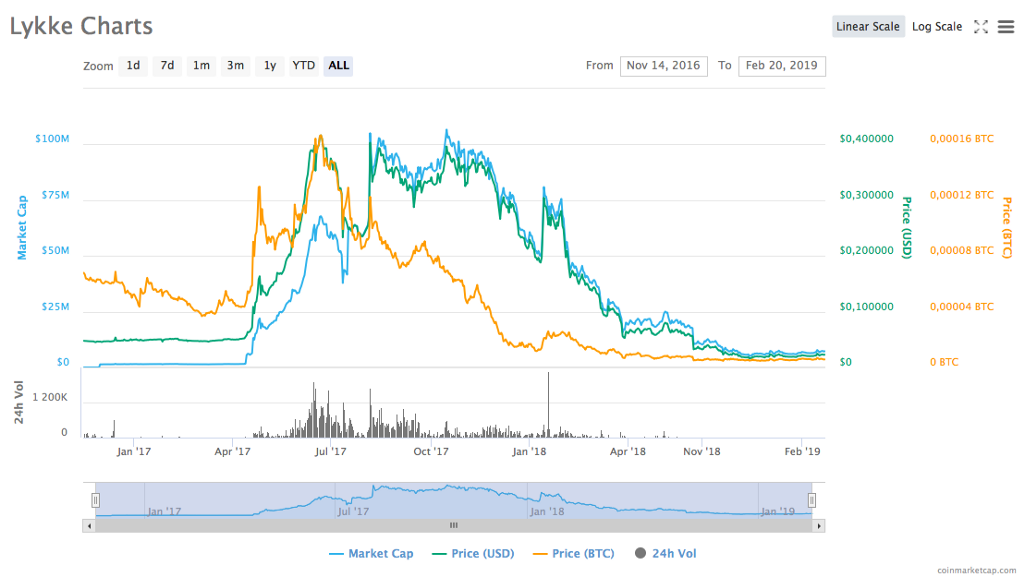Set zoom range to 1m
The height and width of the screenshot is (588, 1024).
click(201, 65)
